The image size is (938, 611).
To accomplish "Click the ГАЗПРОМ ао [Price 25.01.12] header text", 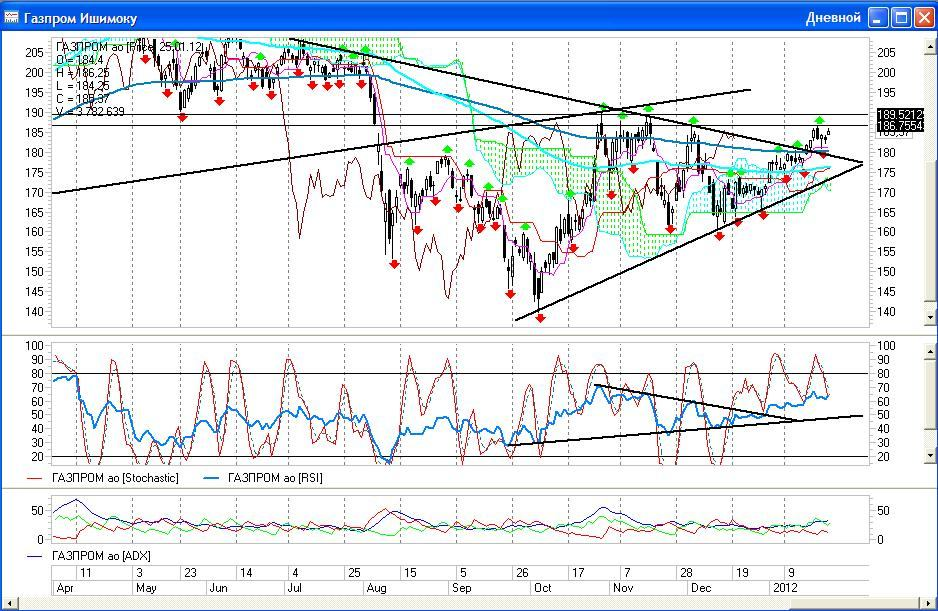I will coord(130,47).
